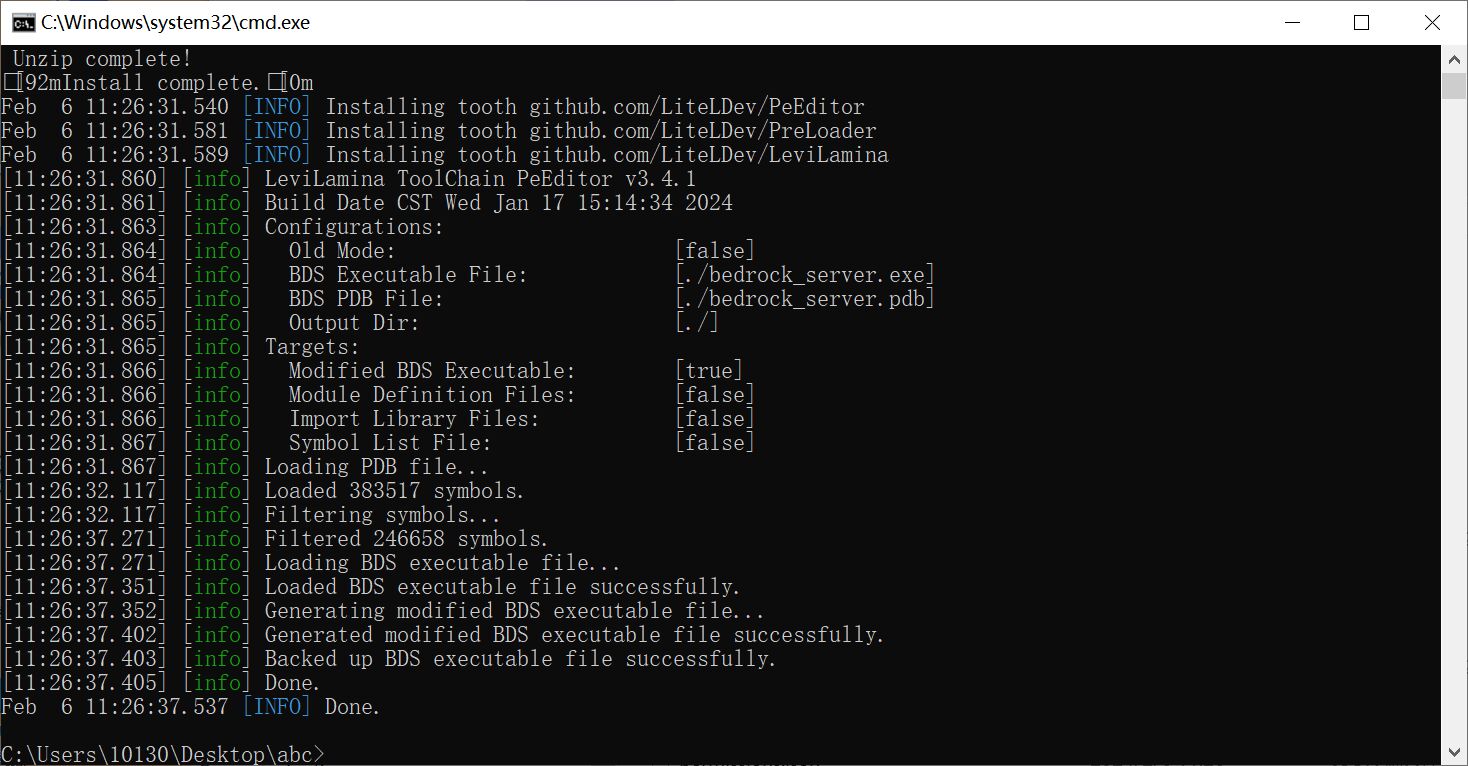The width and height of the screenshot is (1468, 766).
Task: Click the github.com/LiteLDev/PreLoader text
Action: [703, 131]
